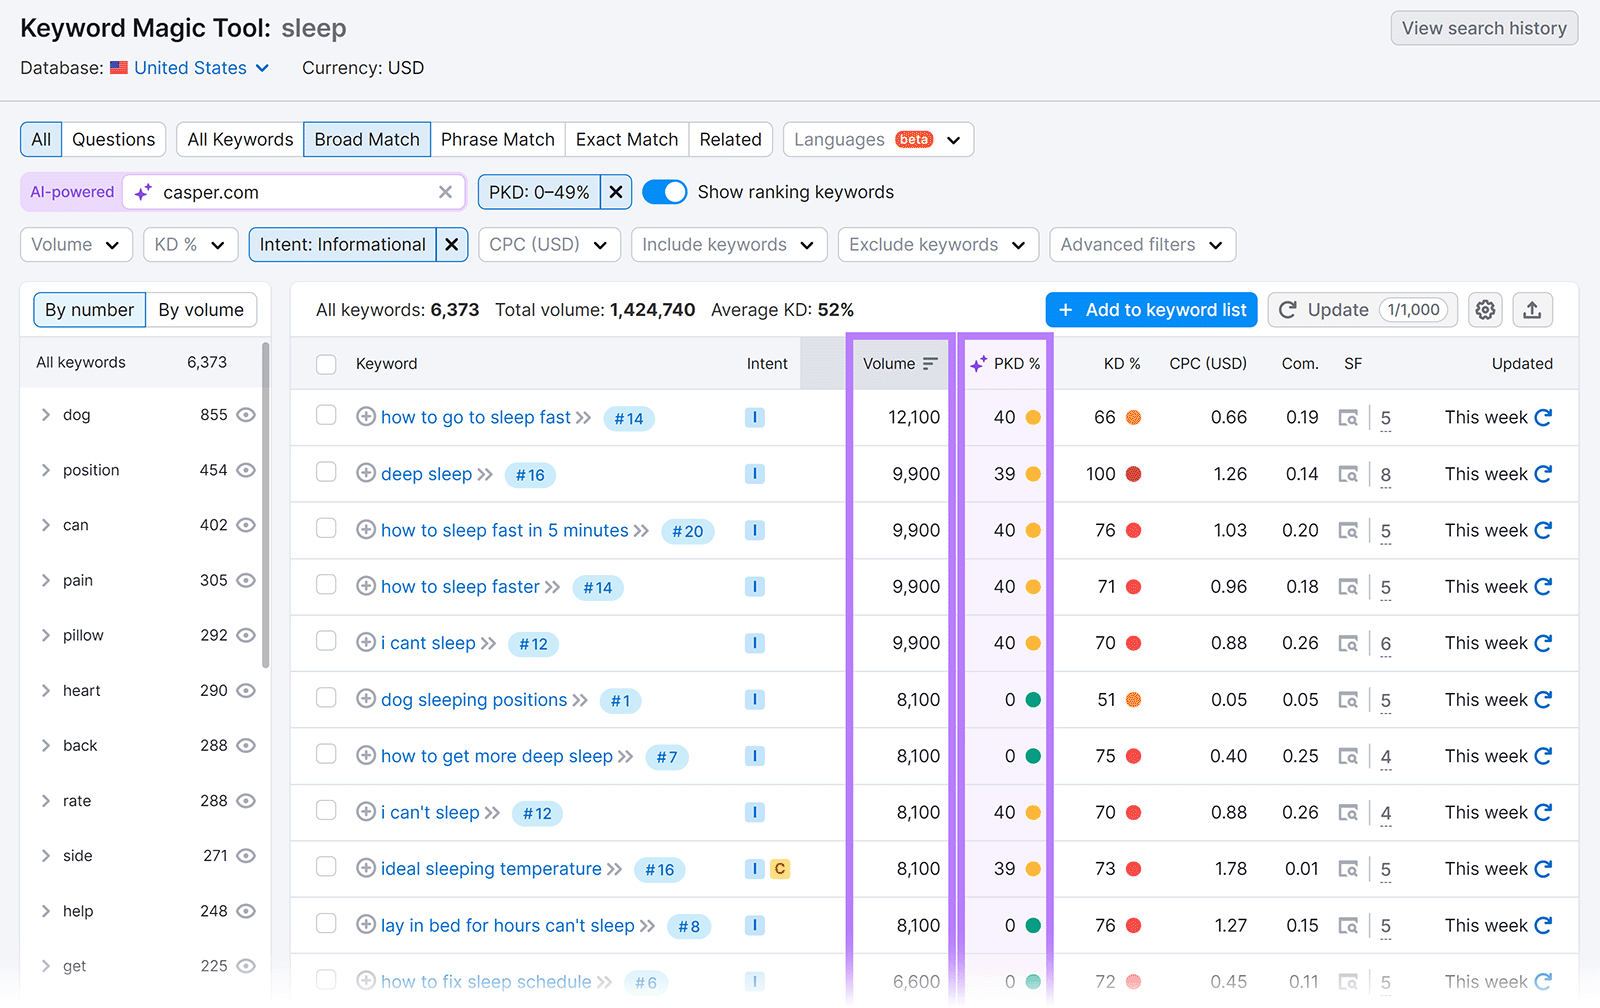Disable the 'Show ranking keywords' toggle
The image size is (1600, 1008).
664,191
